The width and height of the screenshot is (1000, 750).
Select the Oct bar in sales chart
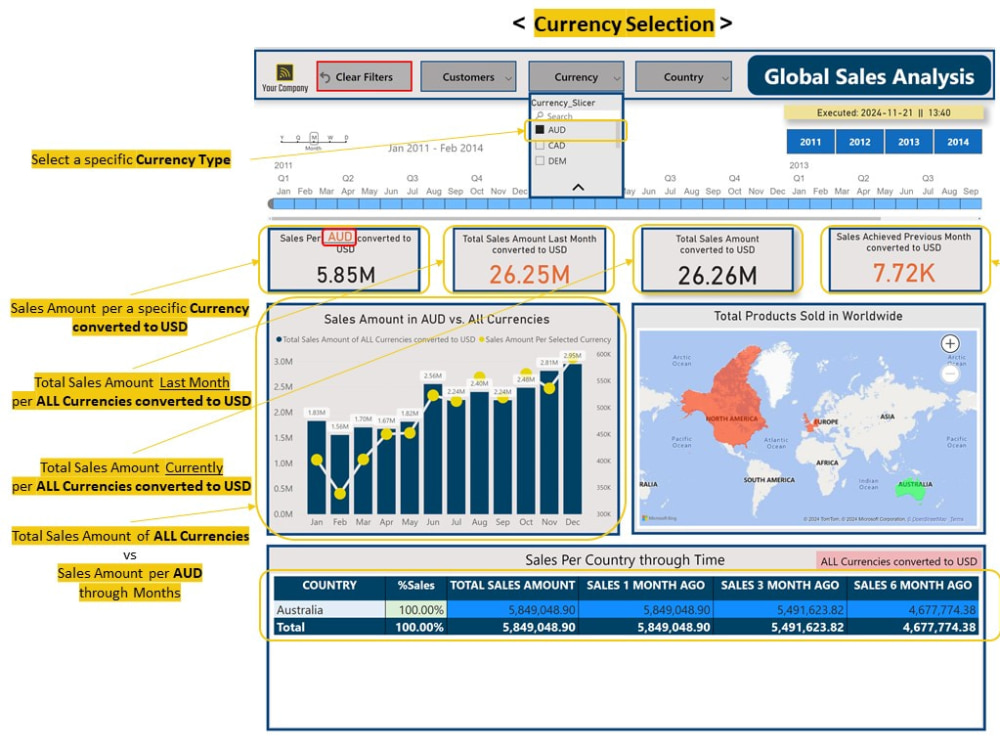pos(526,451)
